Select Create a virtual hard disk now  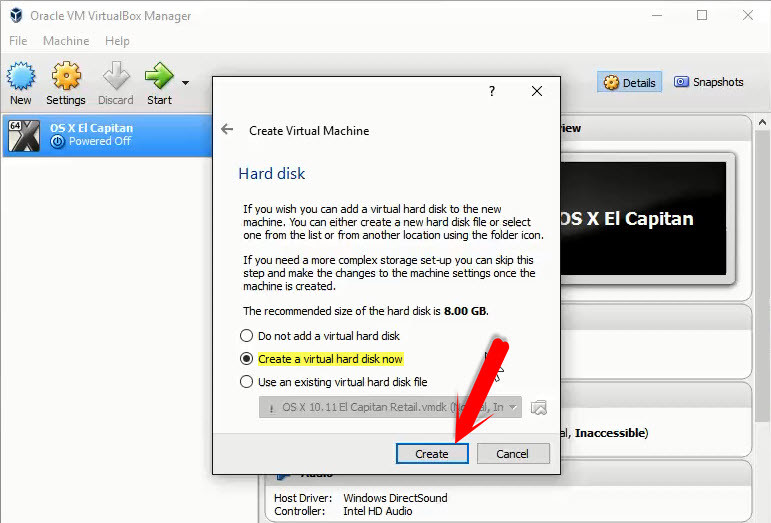point(322,359)
